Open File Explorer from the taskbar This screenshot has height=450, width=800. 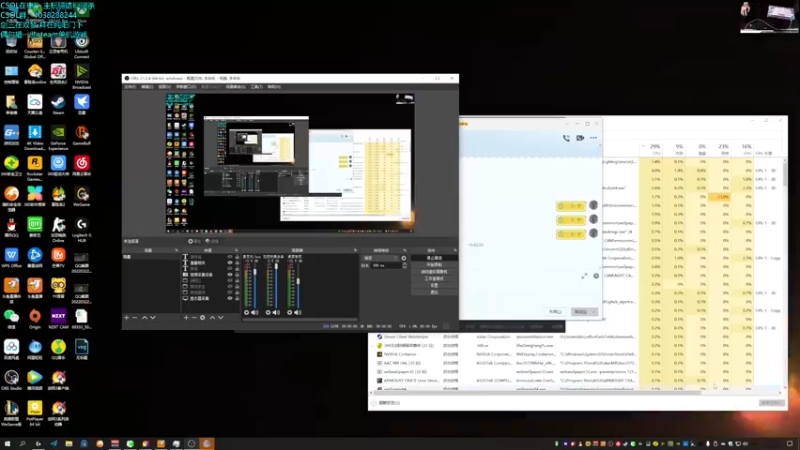tap(69, 444)
